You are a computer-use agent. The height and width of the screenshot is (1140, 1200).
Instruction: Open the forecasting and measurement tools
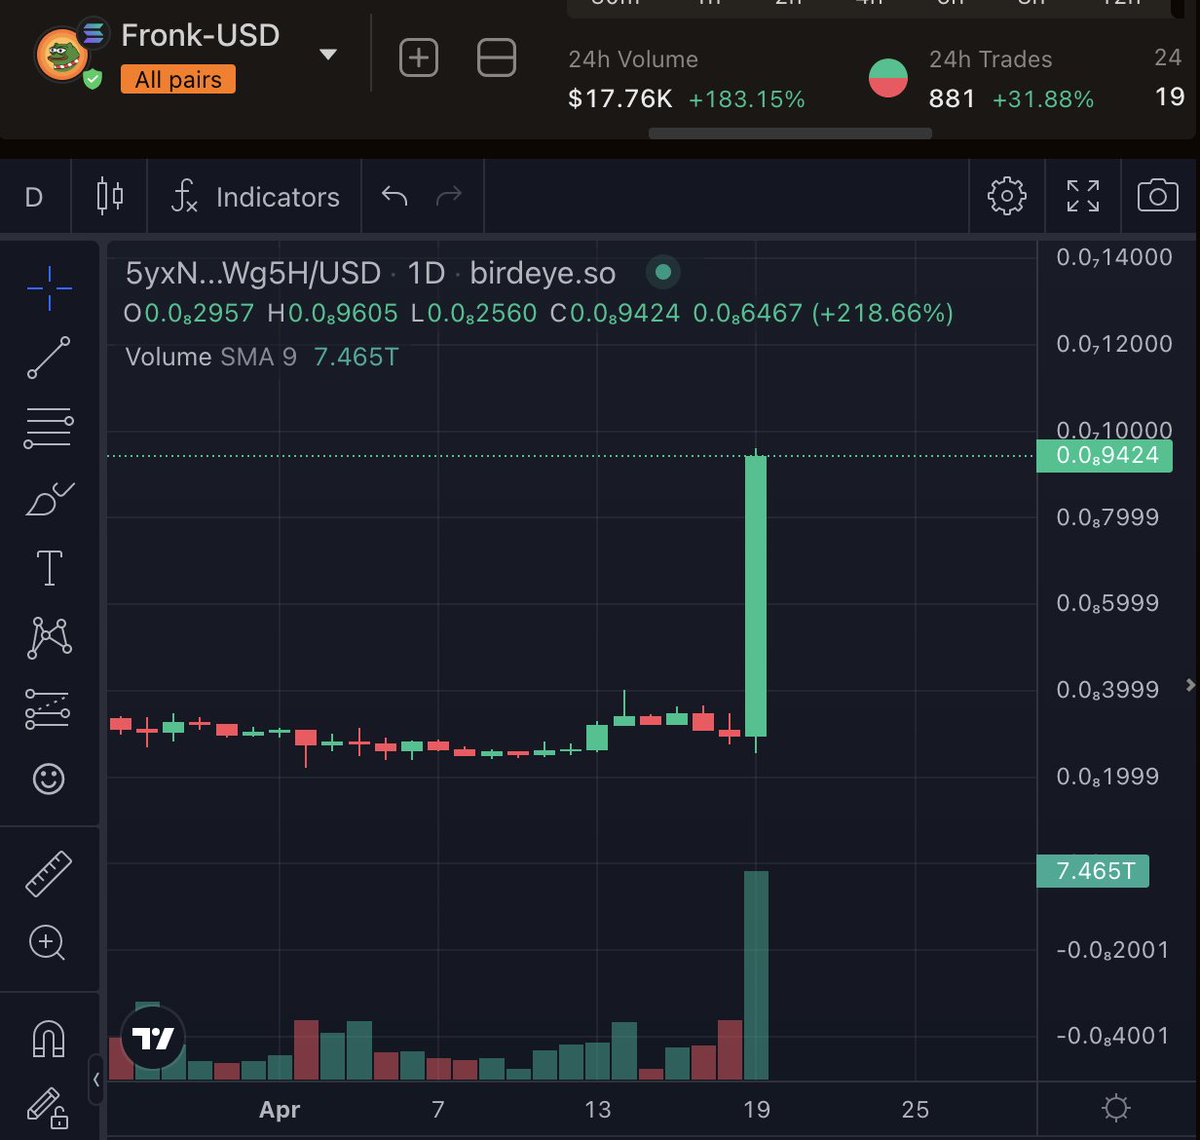tap(49, 708)
